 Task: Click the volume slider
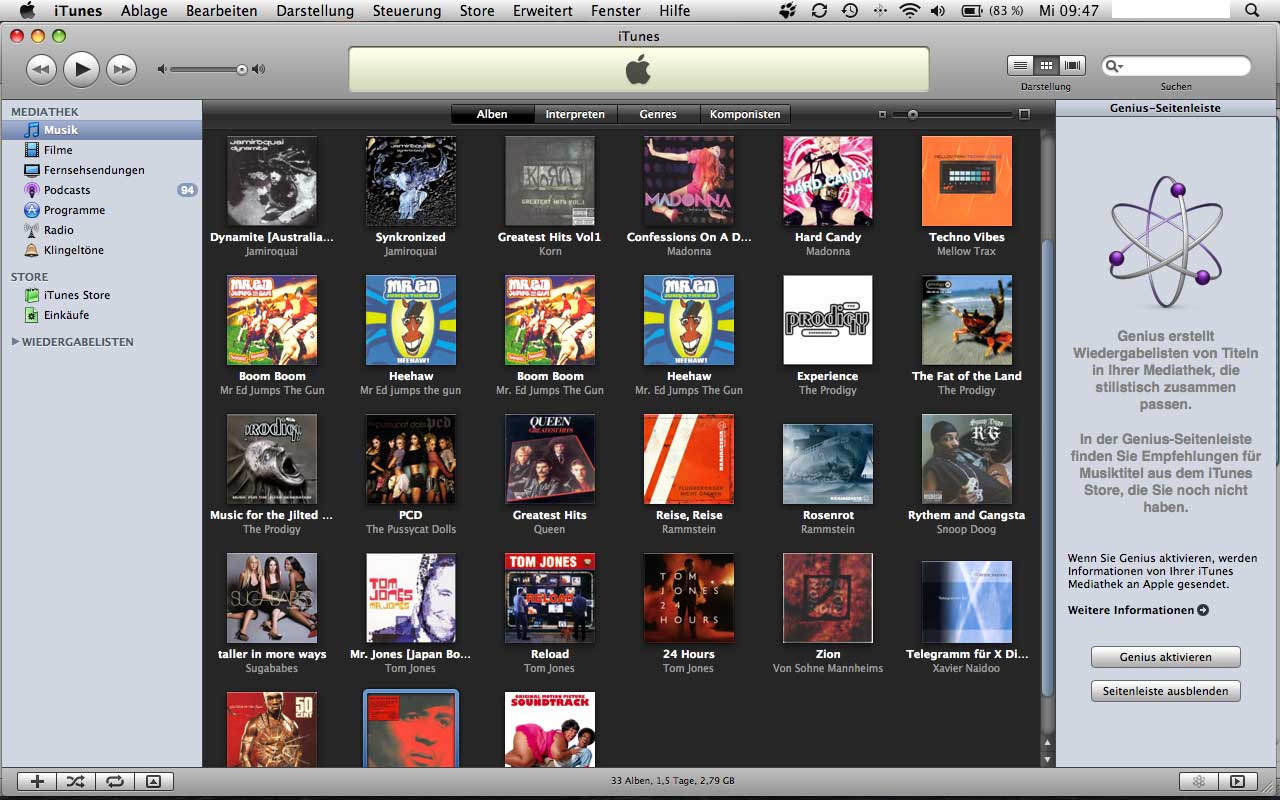point(207,69)
